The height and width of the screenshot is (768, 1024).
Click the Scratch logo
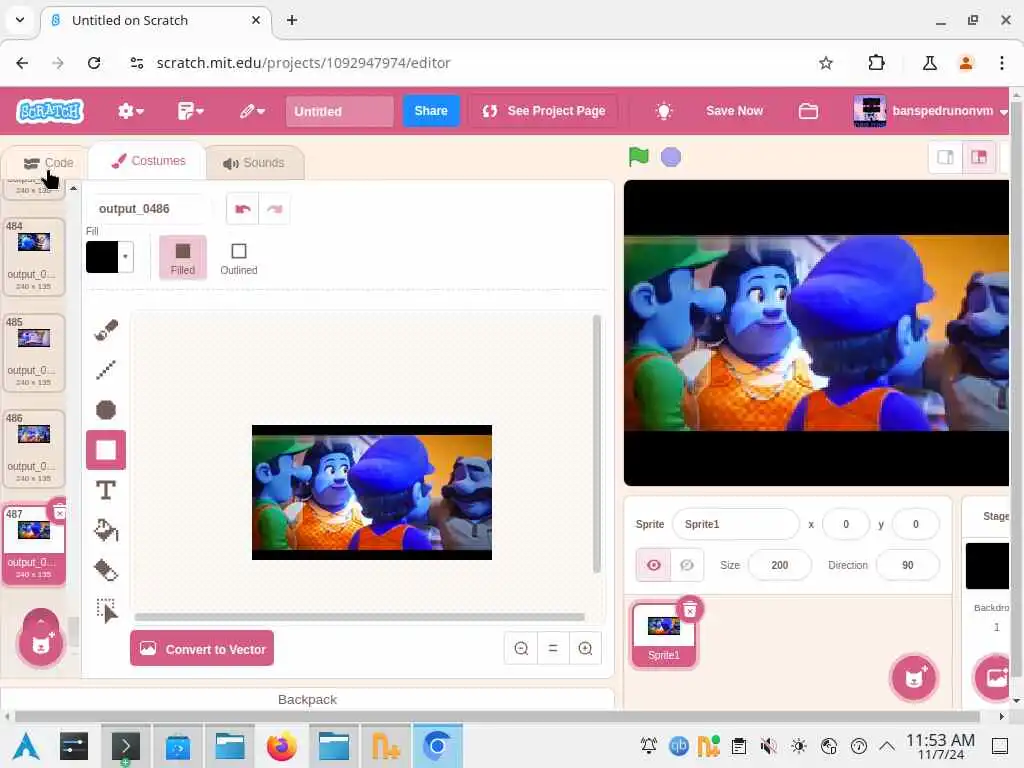pyautogui.click(x=50, y=111)
